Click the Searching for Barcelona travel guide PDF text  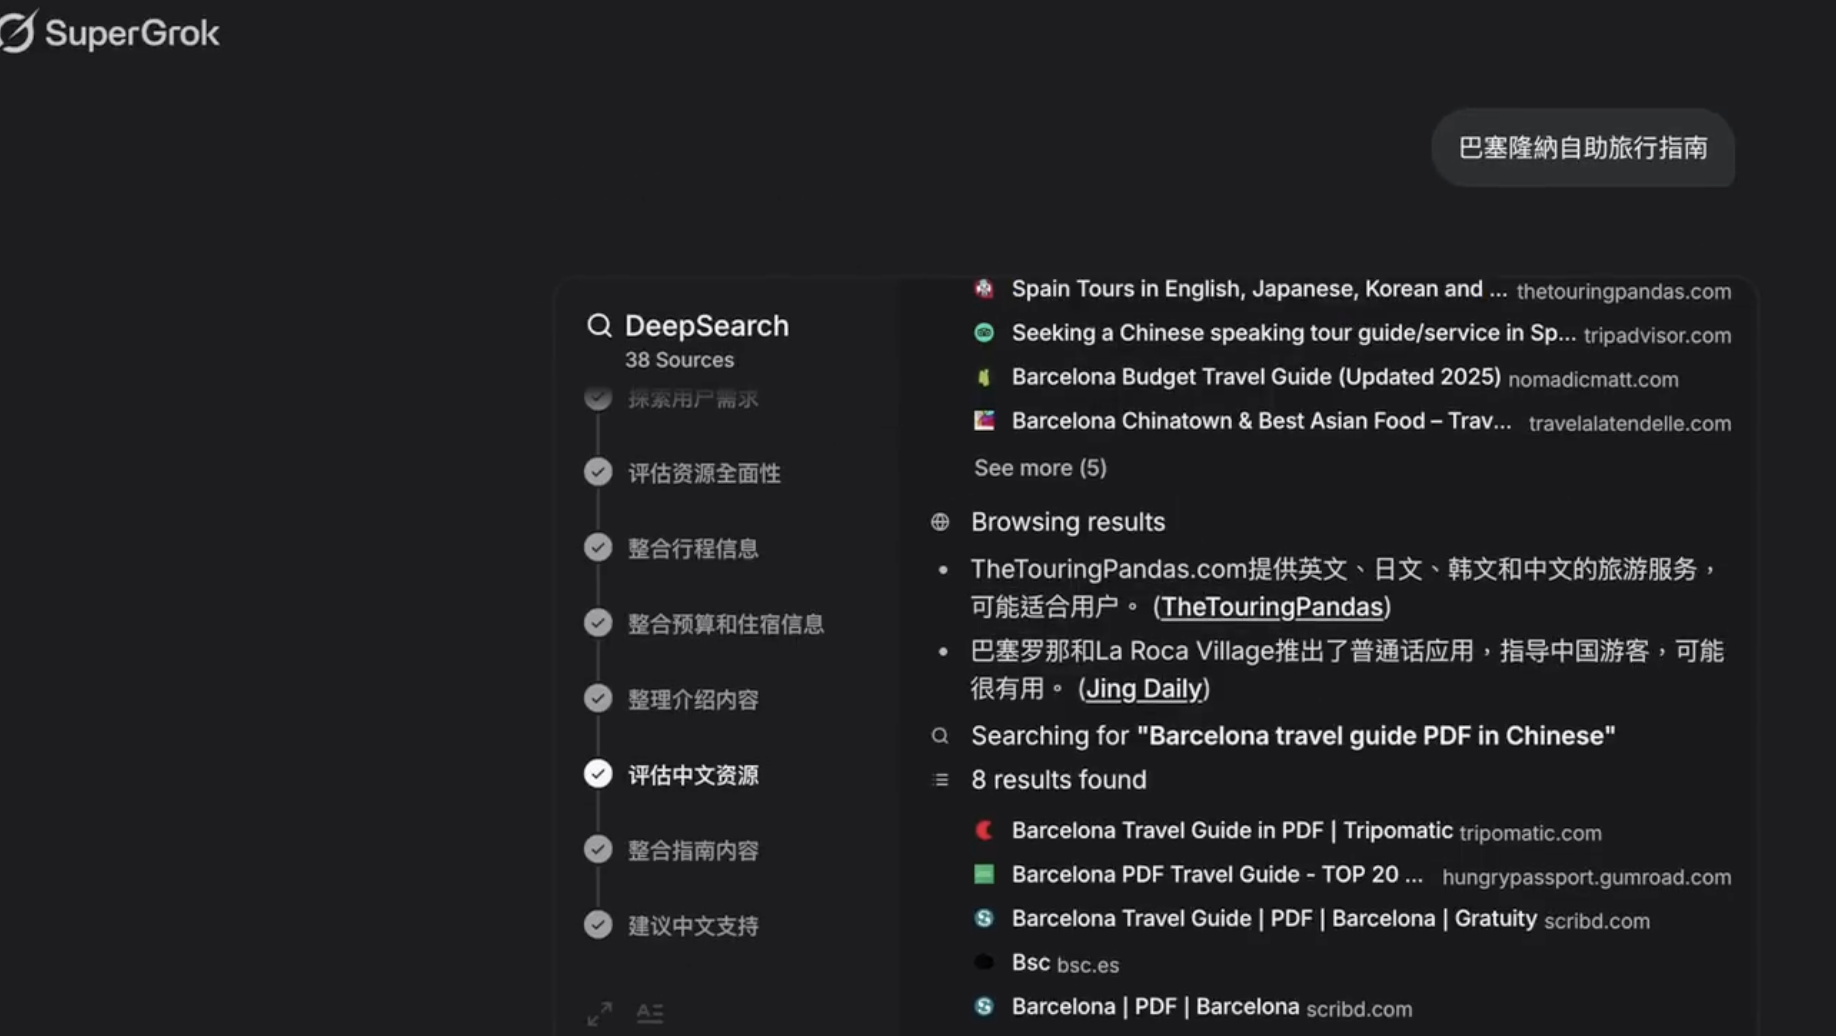point(1293,736)
